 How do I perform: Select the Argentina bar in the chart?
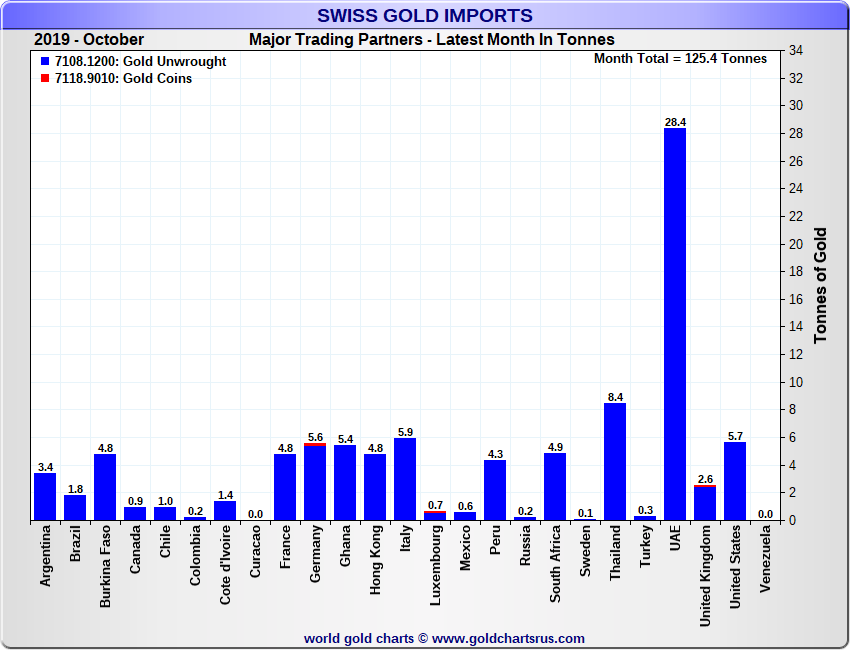click(x=45, y=497)
